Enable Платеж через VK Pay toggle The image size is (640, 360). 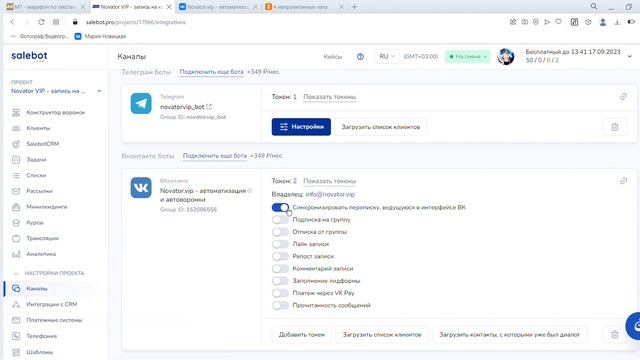(280, 293)
